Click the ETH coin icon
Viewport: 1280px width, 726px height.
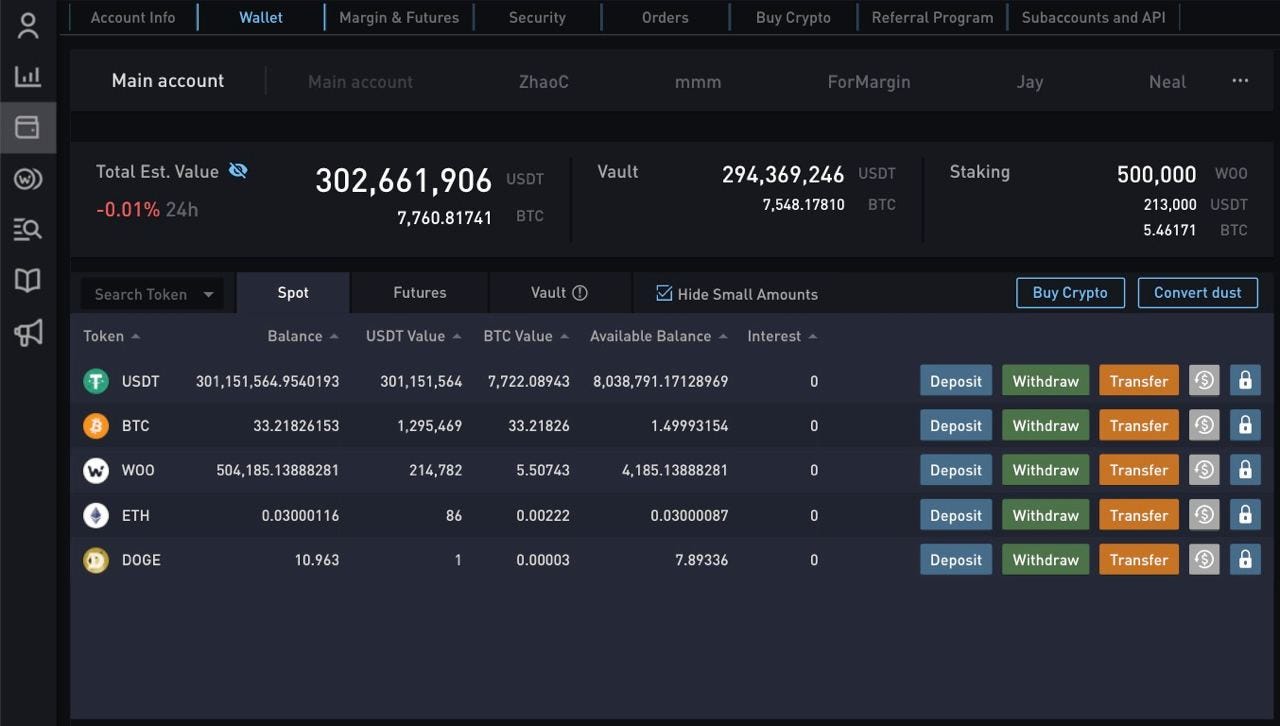pyautogui.click(x=96, y=515)
